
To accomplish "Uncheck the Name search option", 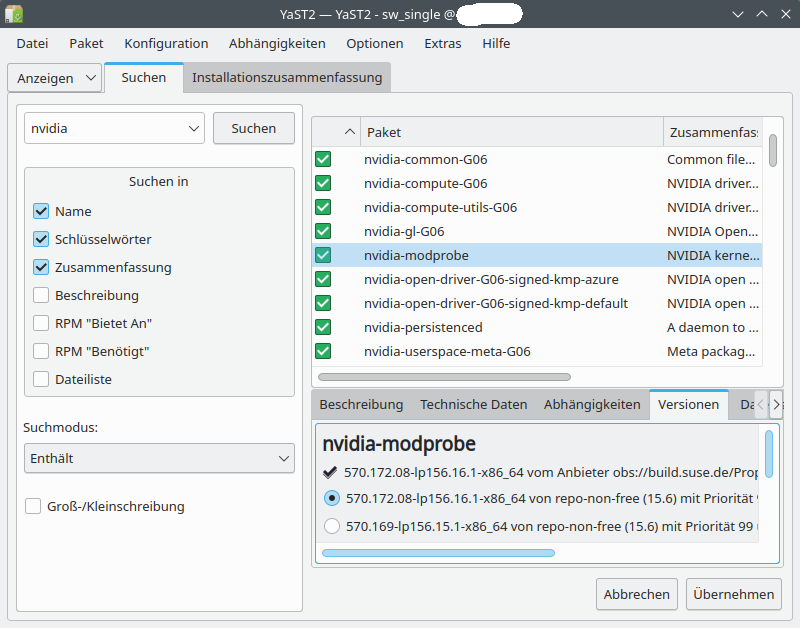I will (x=41, y=211).
